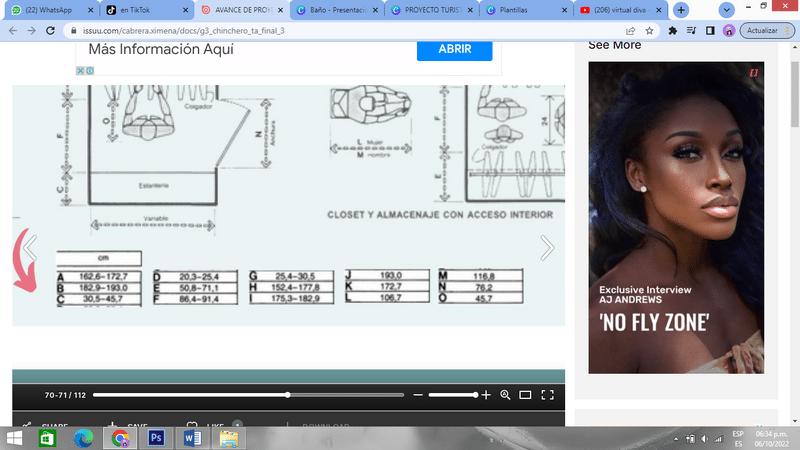Switch to the PROYECTO TURIS tab

click(x=432, y=10)
